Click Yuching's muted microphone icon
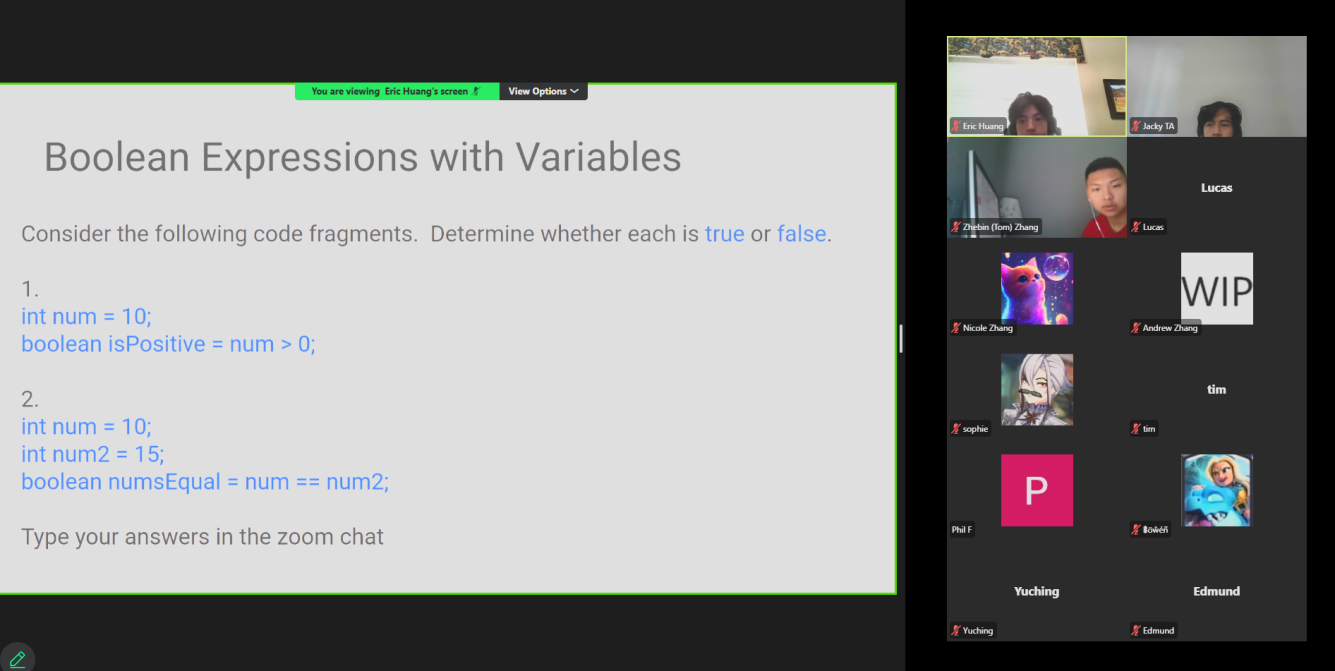The image size is (1335, 671). (x=956, y=630)
